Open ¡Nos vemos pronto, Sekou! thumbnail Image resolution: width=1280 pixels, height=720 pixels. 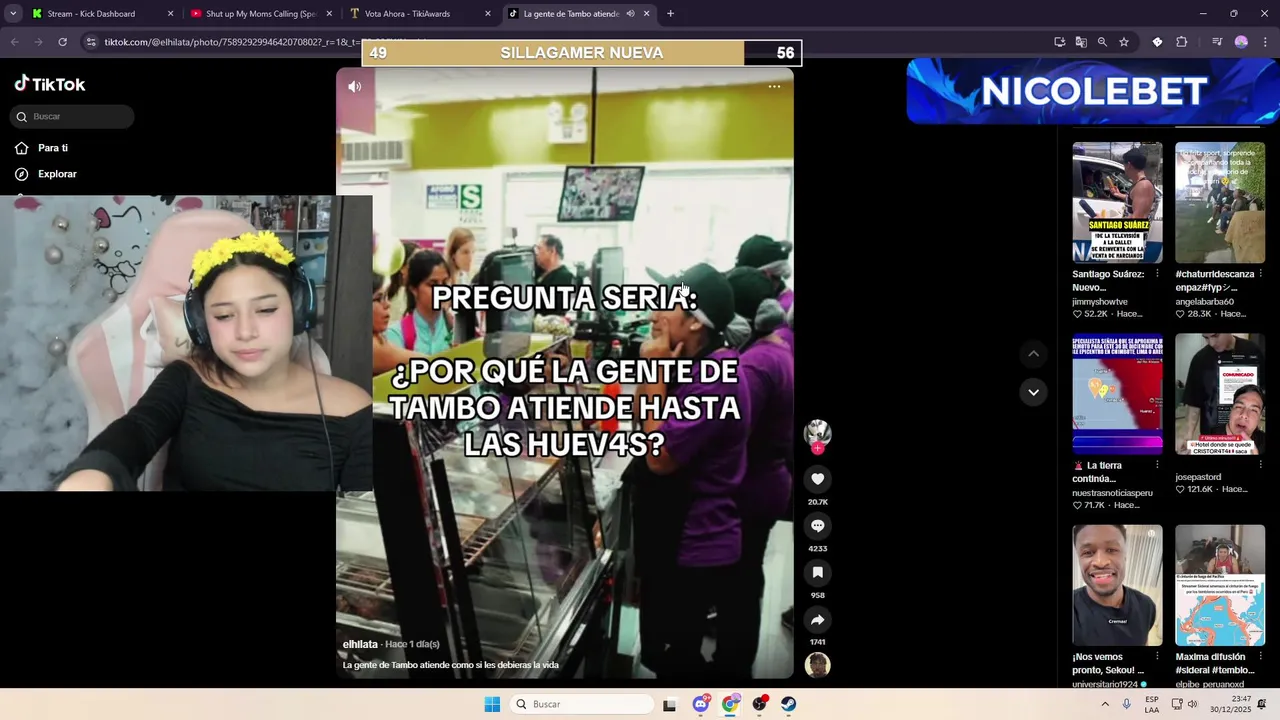(x=1117, y=585)
